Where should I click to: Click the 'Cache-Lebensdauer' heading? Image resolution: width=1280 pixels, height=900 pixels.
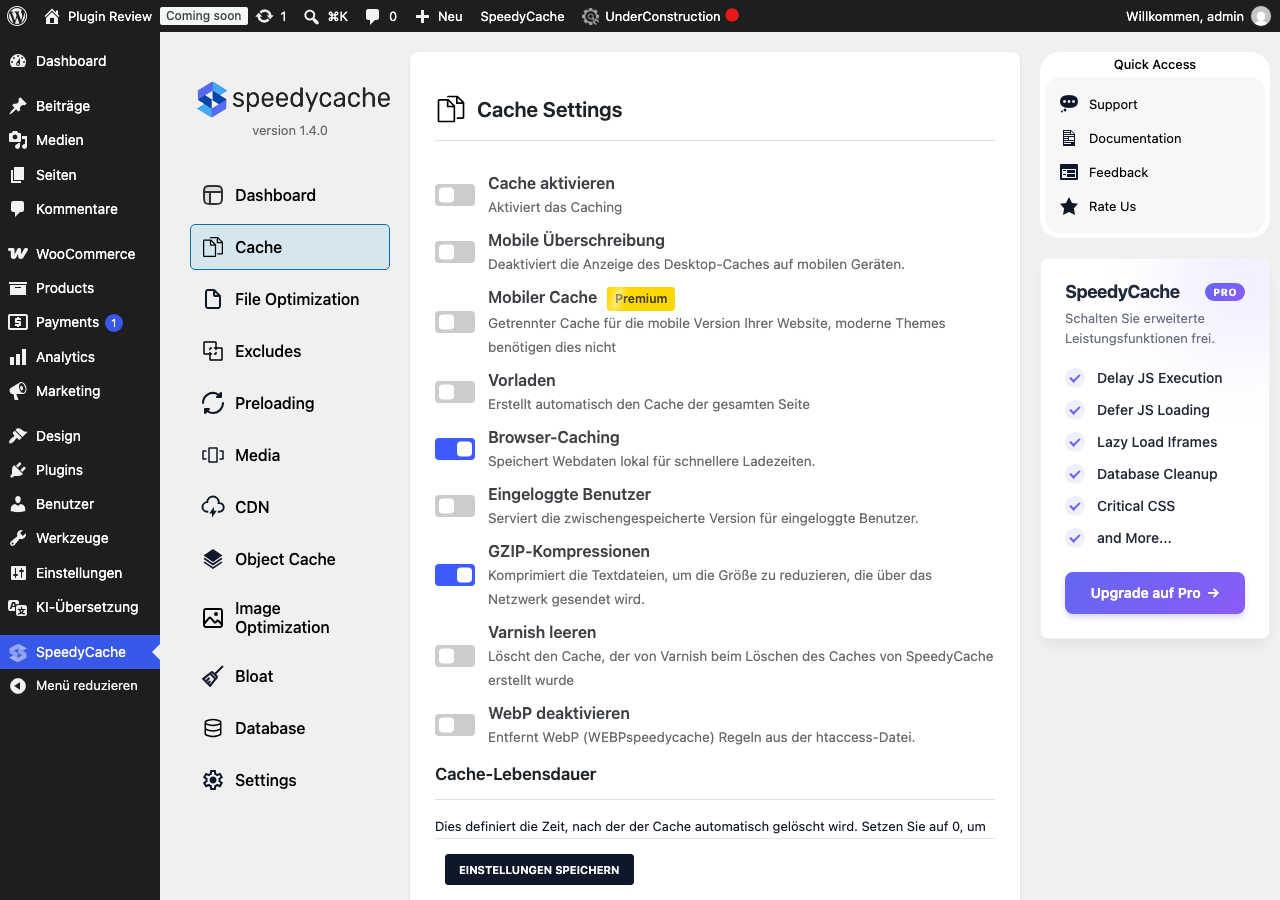pos(516,774)
